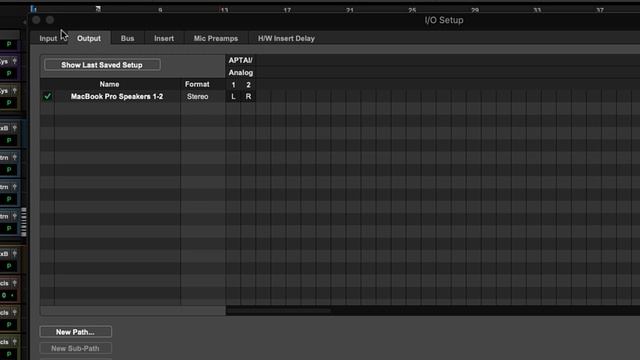Click the Analog header label
The width and height of the screenshot is (640, 360).
coord(240,73)
